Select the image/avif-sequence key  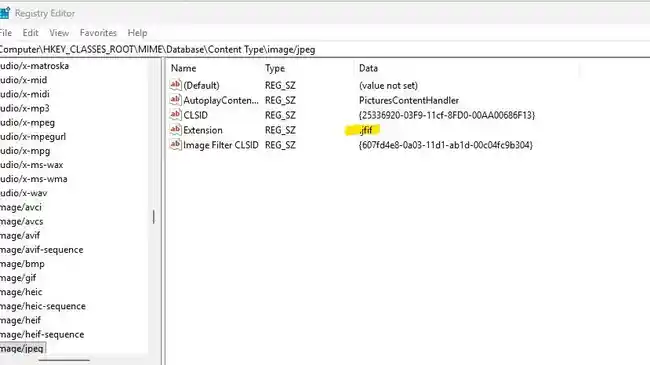point(41,250)
